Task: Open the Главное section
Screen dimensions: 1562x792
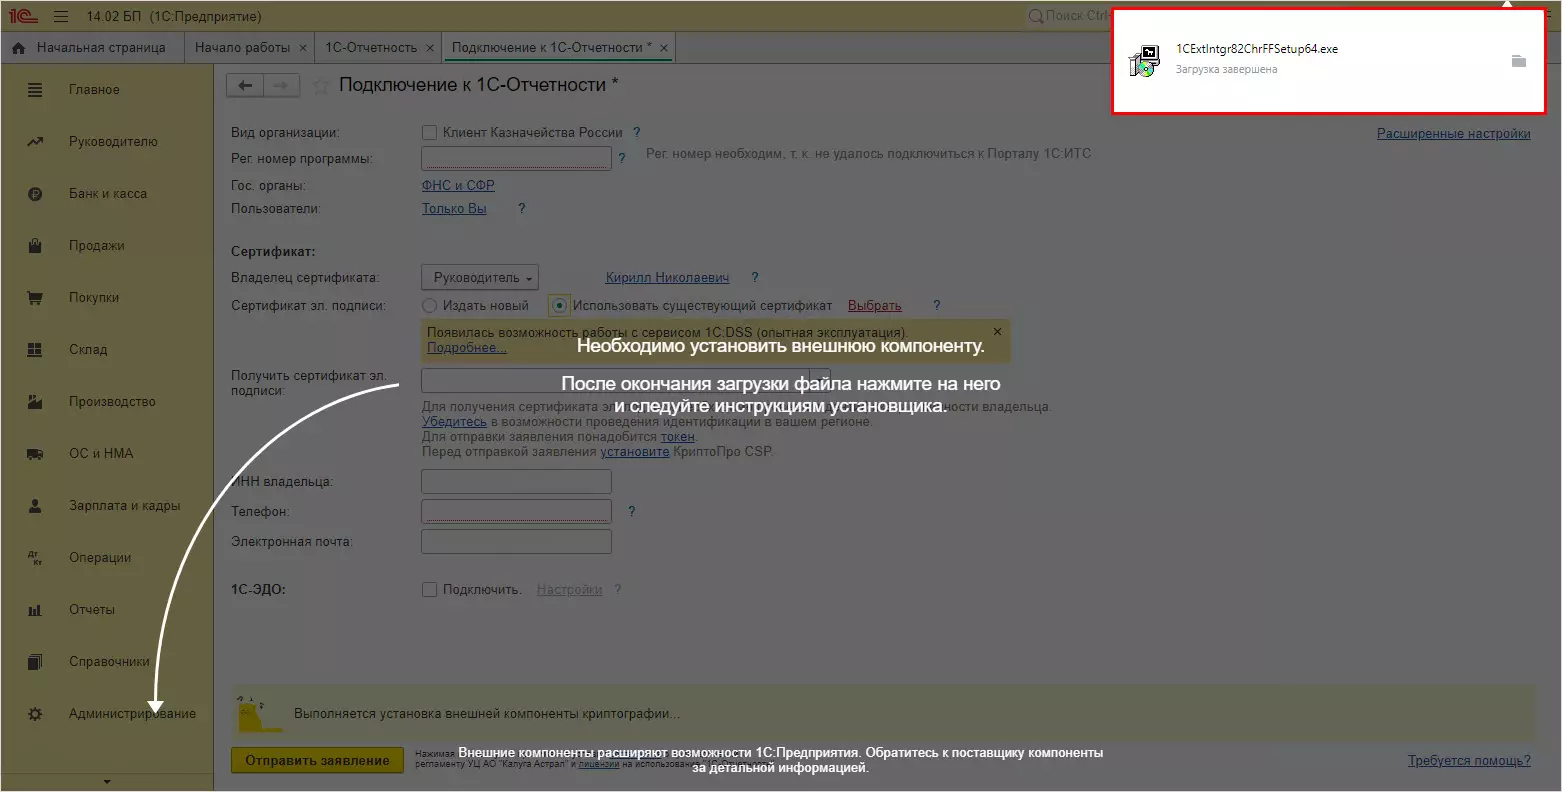Action: pyautogui.click(x=94, y=90)
